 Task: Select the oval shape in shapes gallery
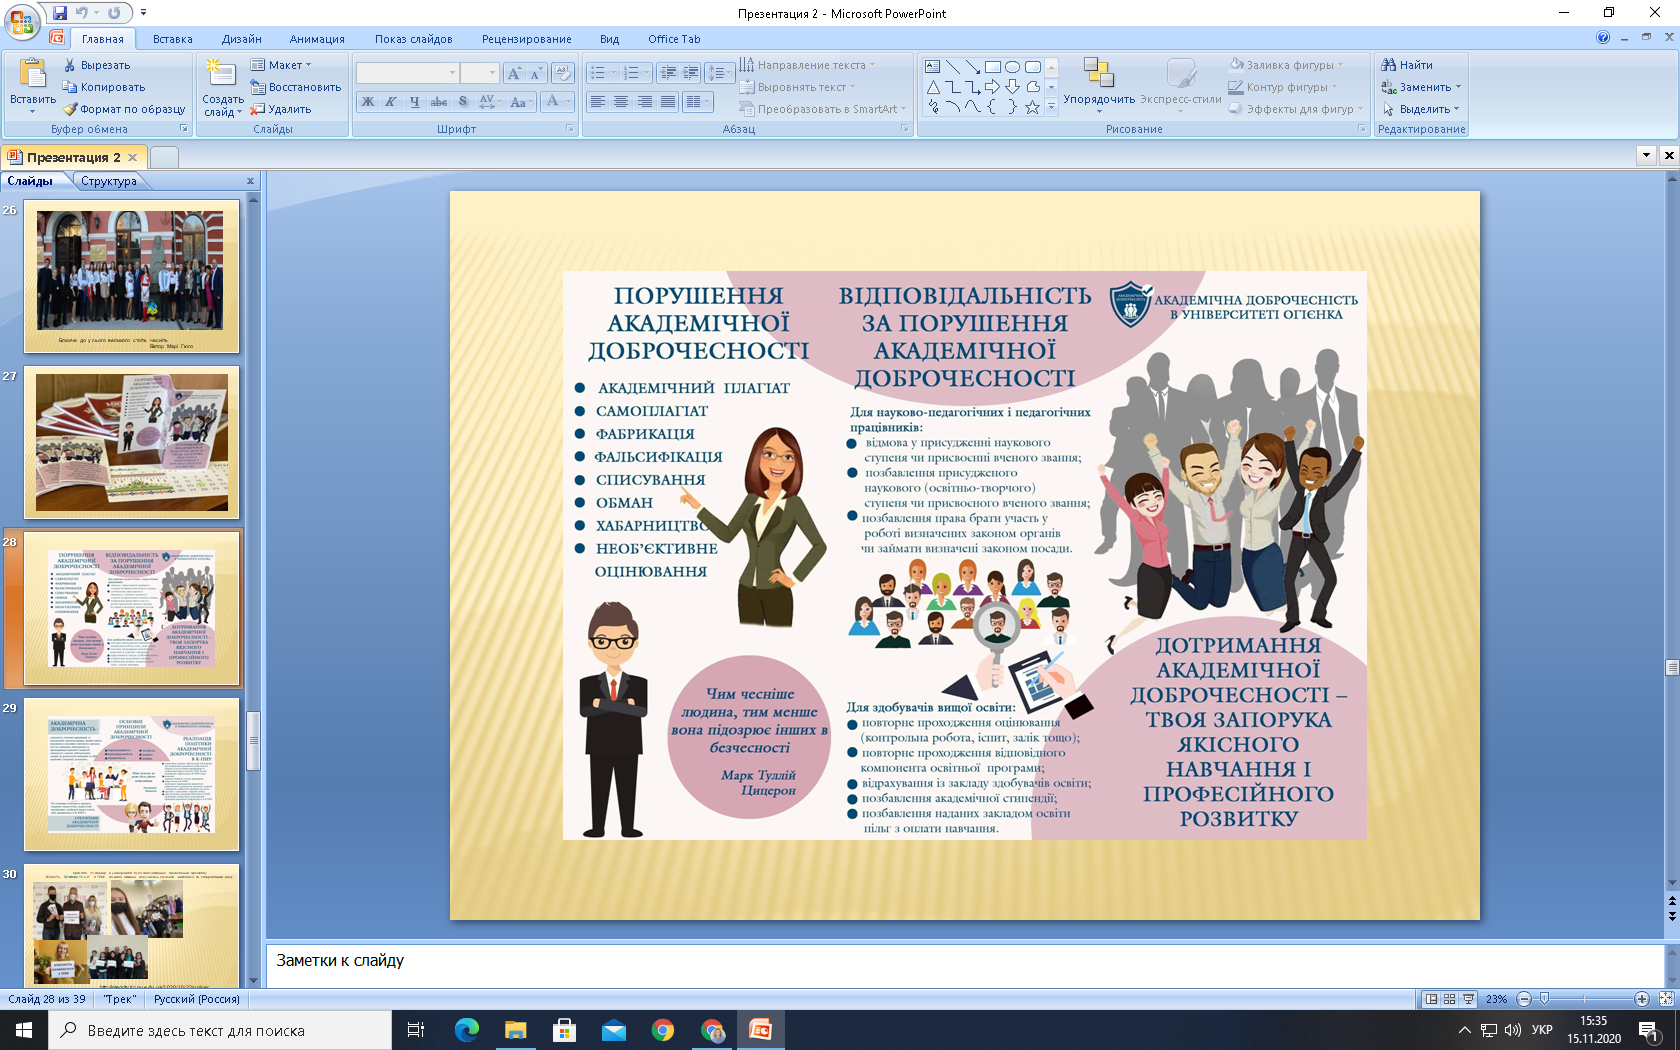point(1012,67)
